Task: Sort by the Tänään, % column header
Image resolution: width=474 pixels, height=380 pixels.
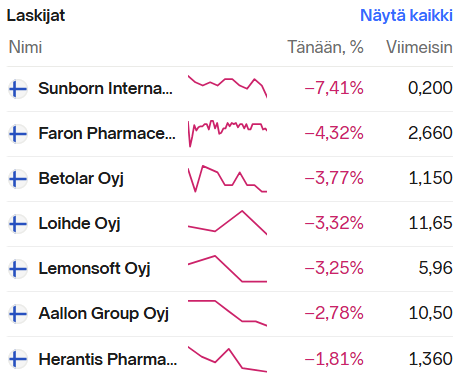Action: coord(325,47)
